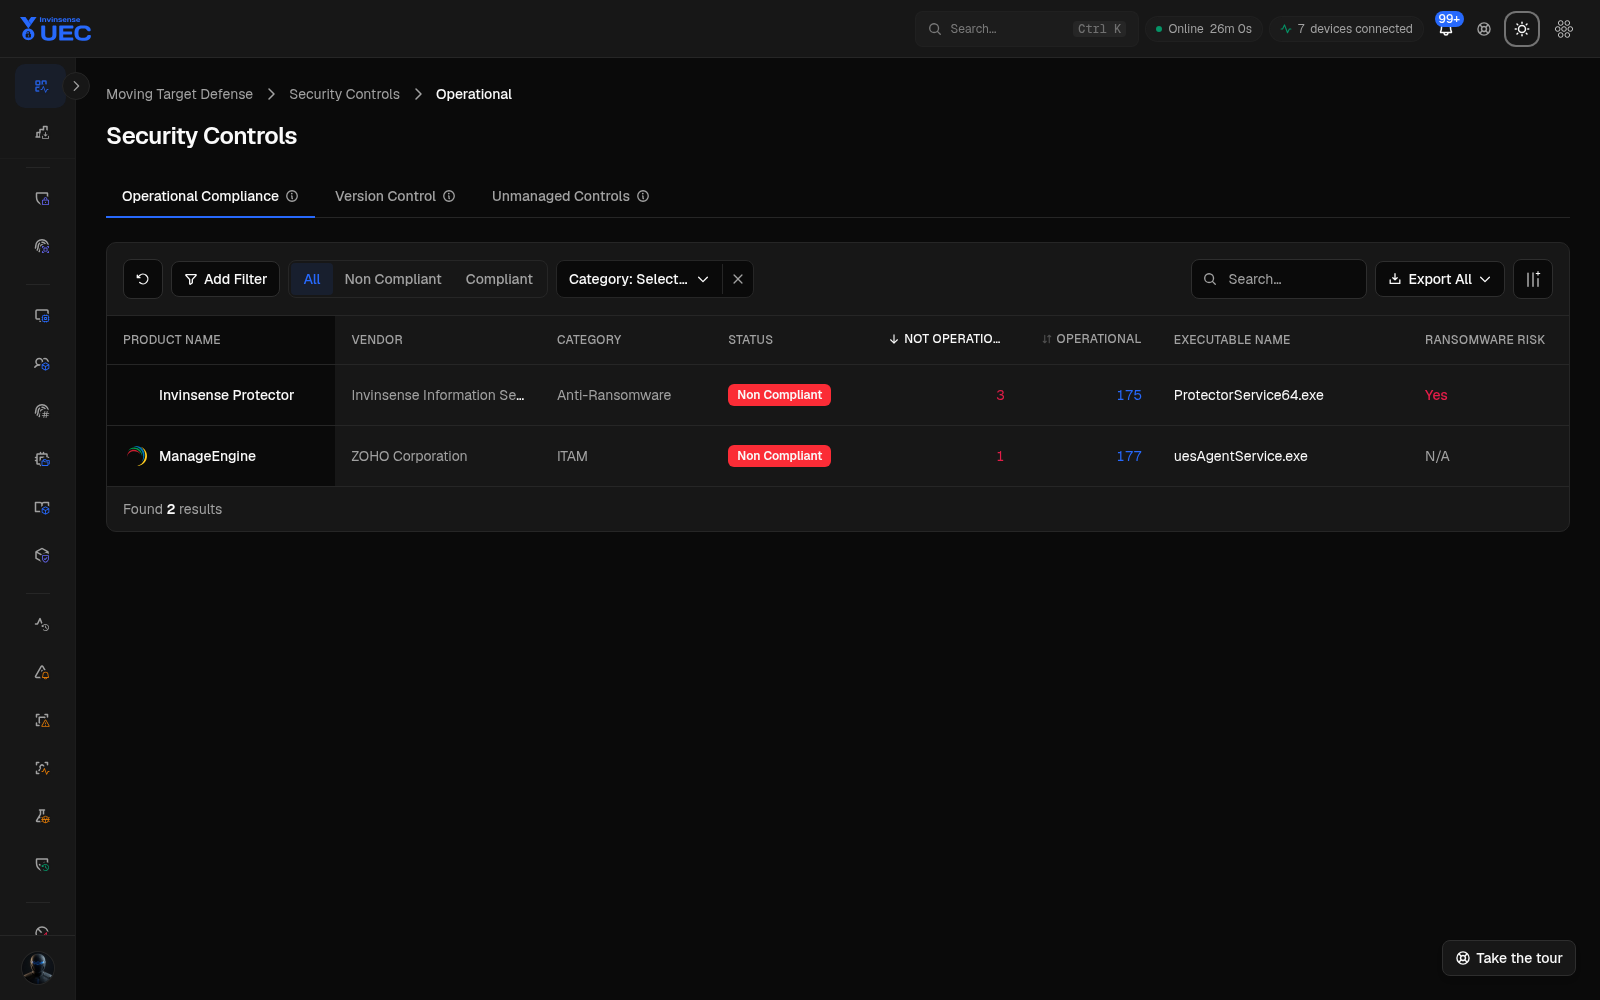Screen dimensions: 1600x1000
Task: Open the cube with shield sidebar icon
Action: coord(41,555)
